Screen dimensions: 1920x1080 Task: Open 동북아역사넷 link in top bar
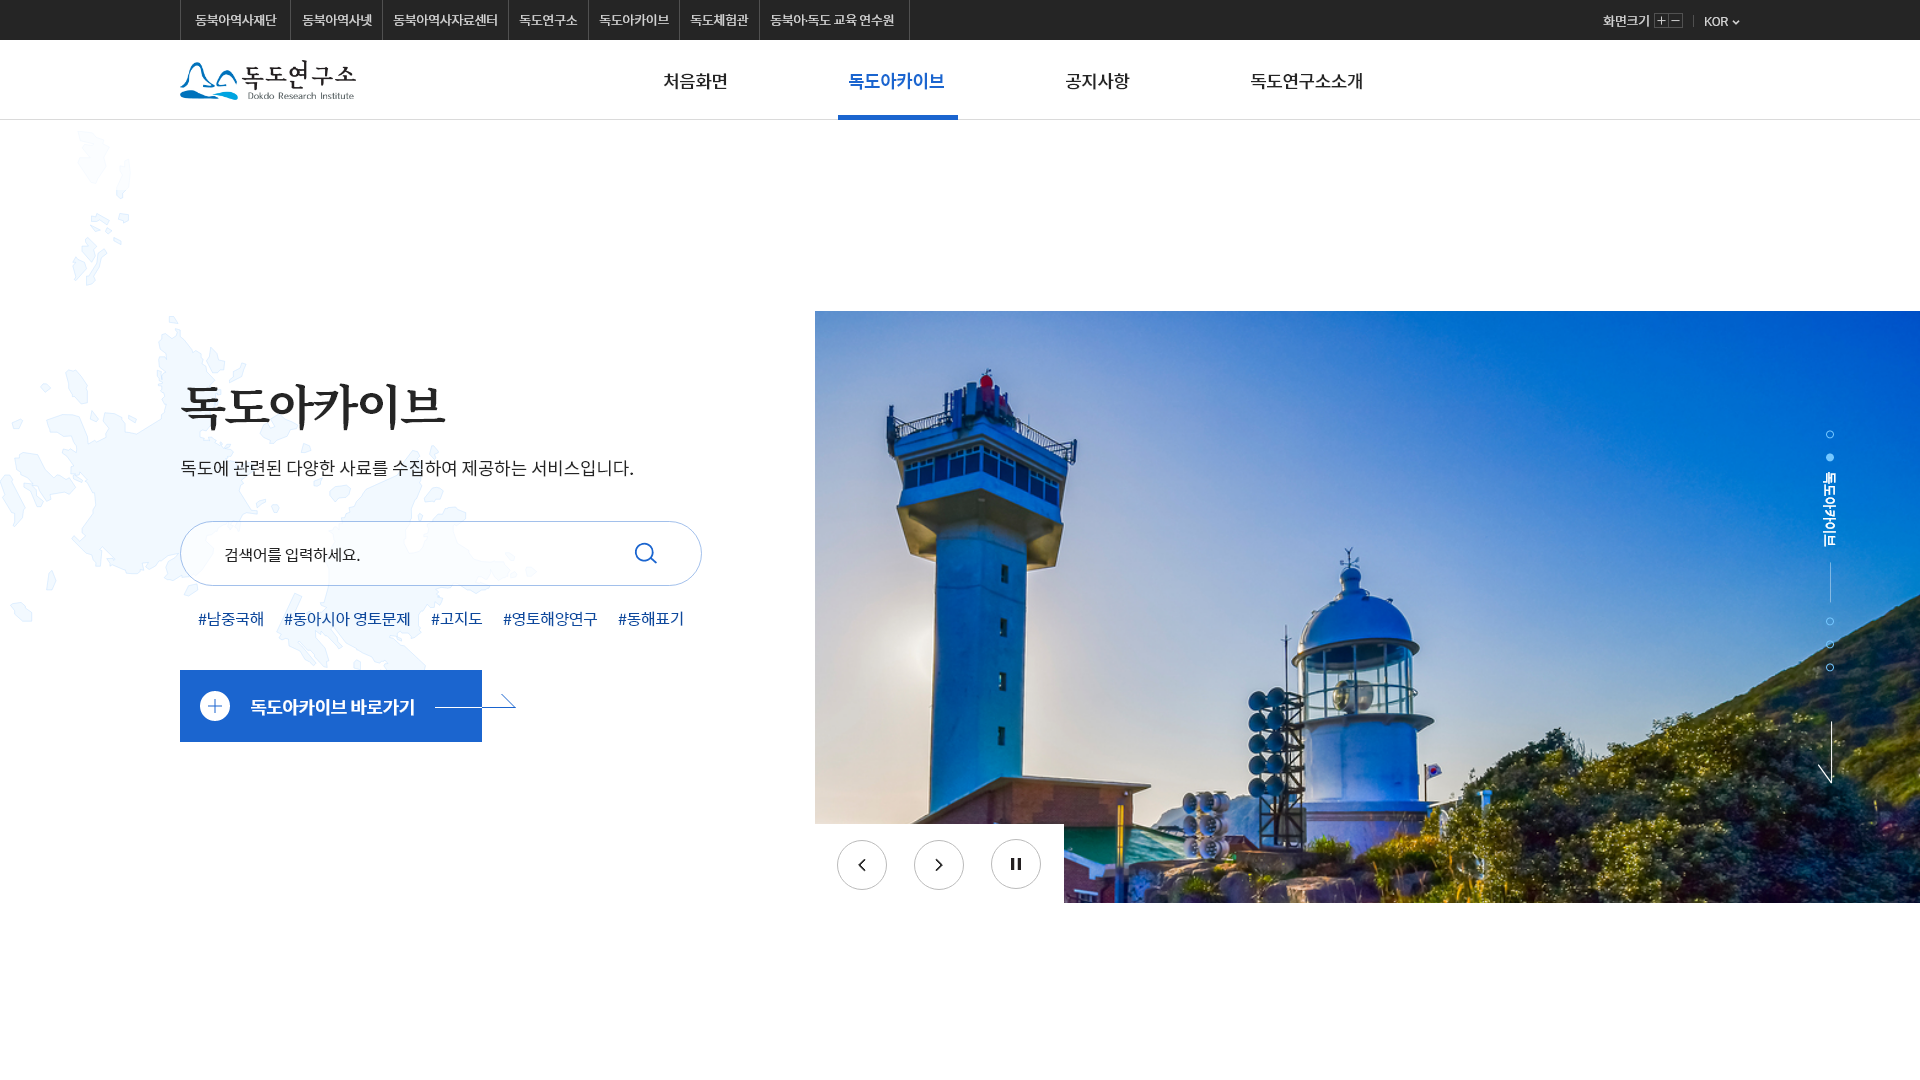[336, 20]
